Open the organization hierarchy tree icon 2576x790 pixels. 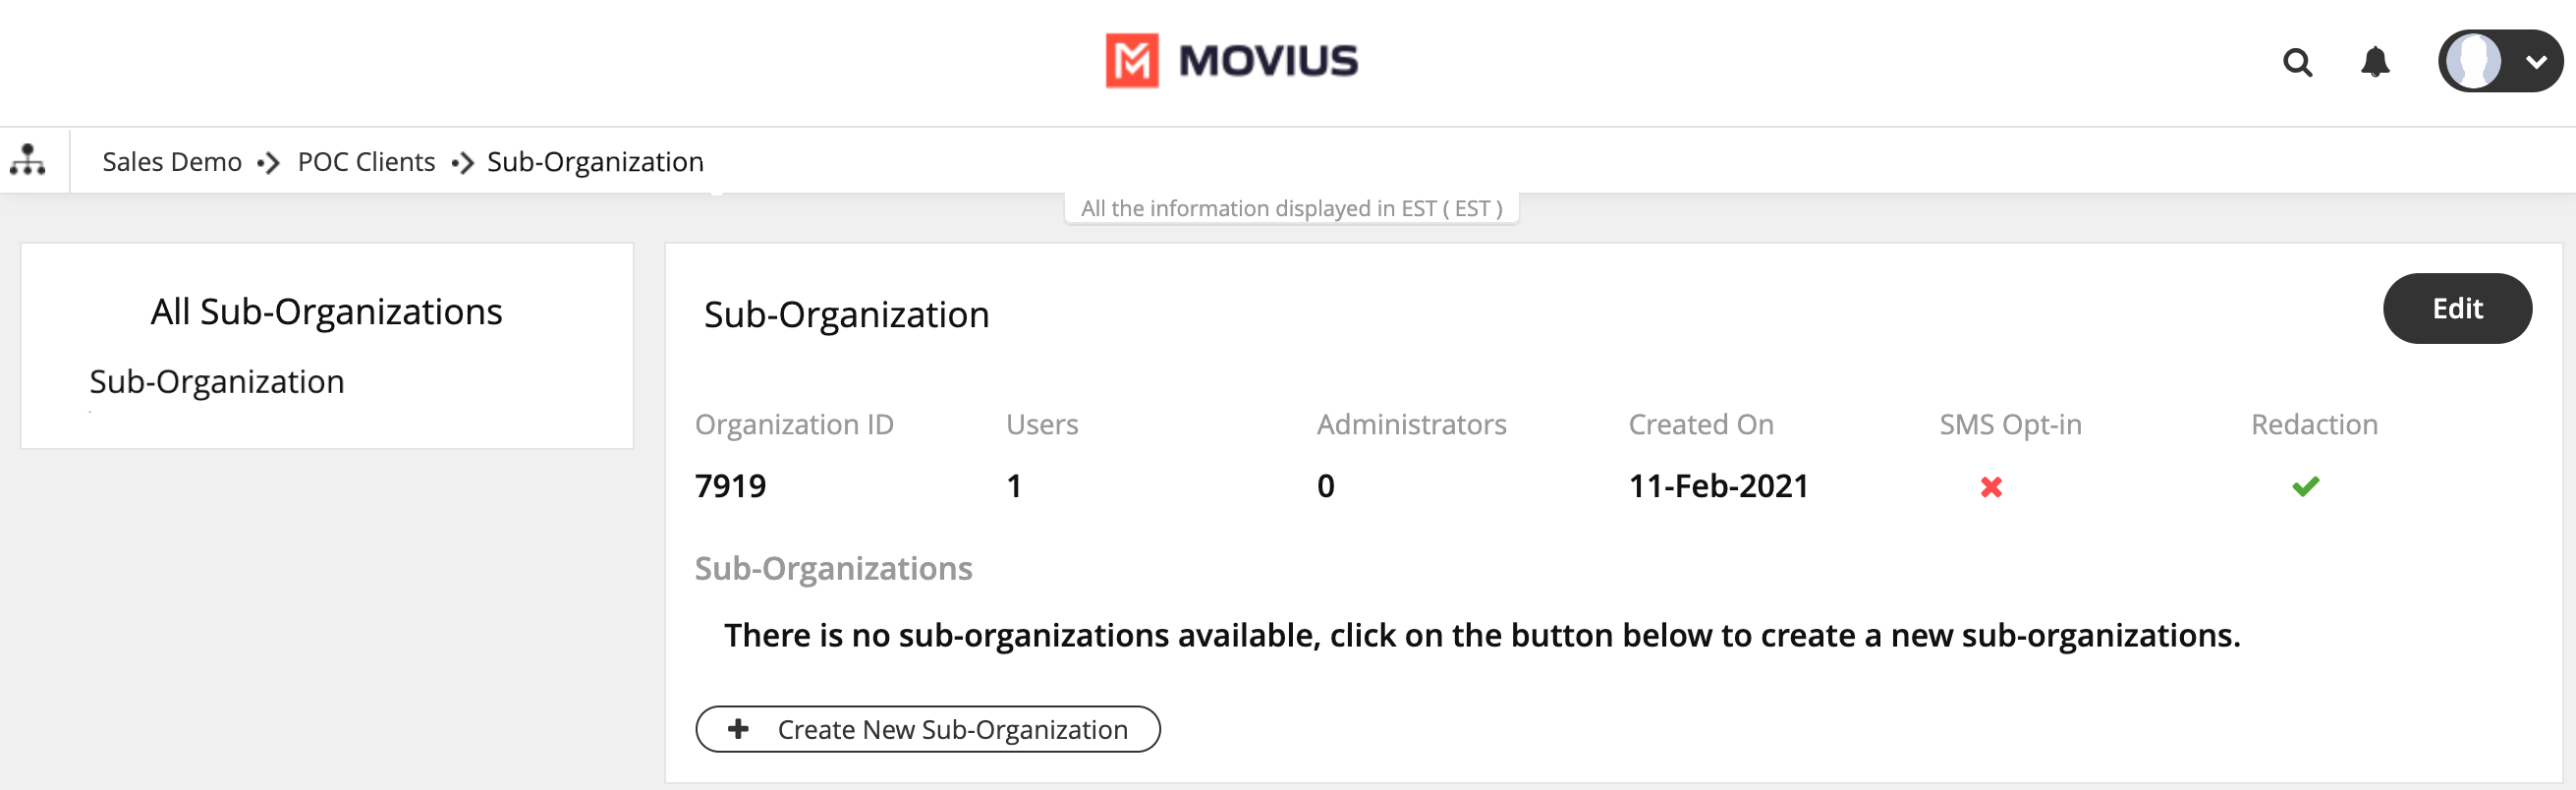pyautogui.click(x=28, y=160)
